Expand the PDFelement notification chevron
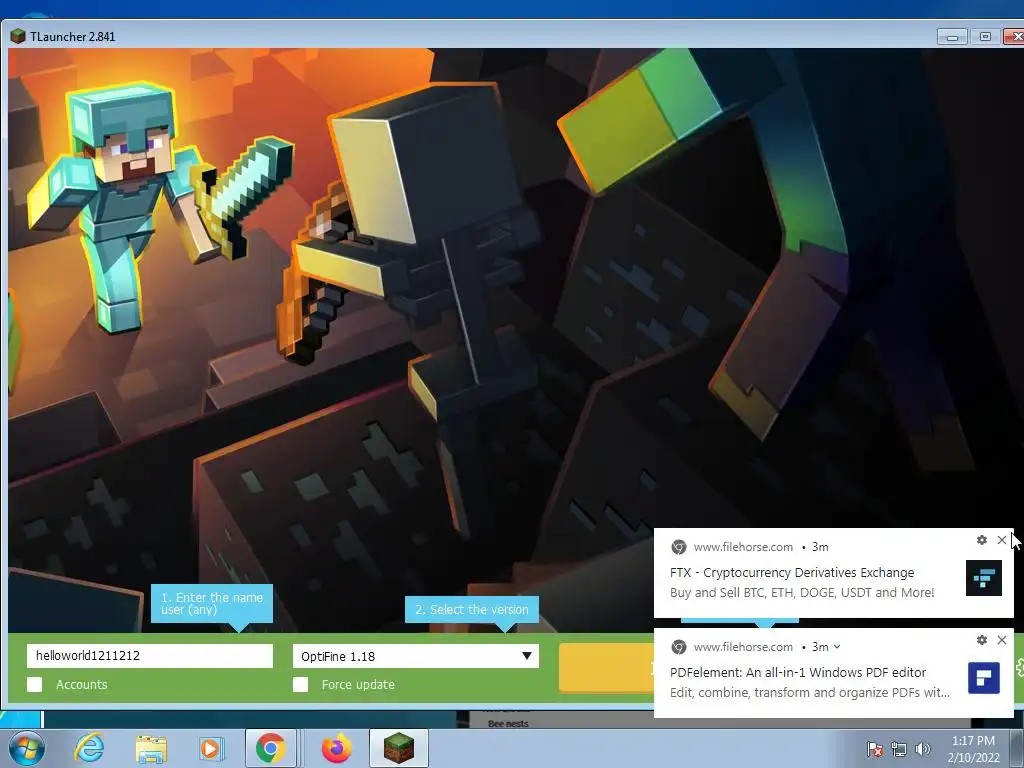Viewport: 1024px width, 768px height. pyautogui.click(x=837, y=647)
